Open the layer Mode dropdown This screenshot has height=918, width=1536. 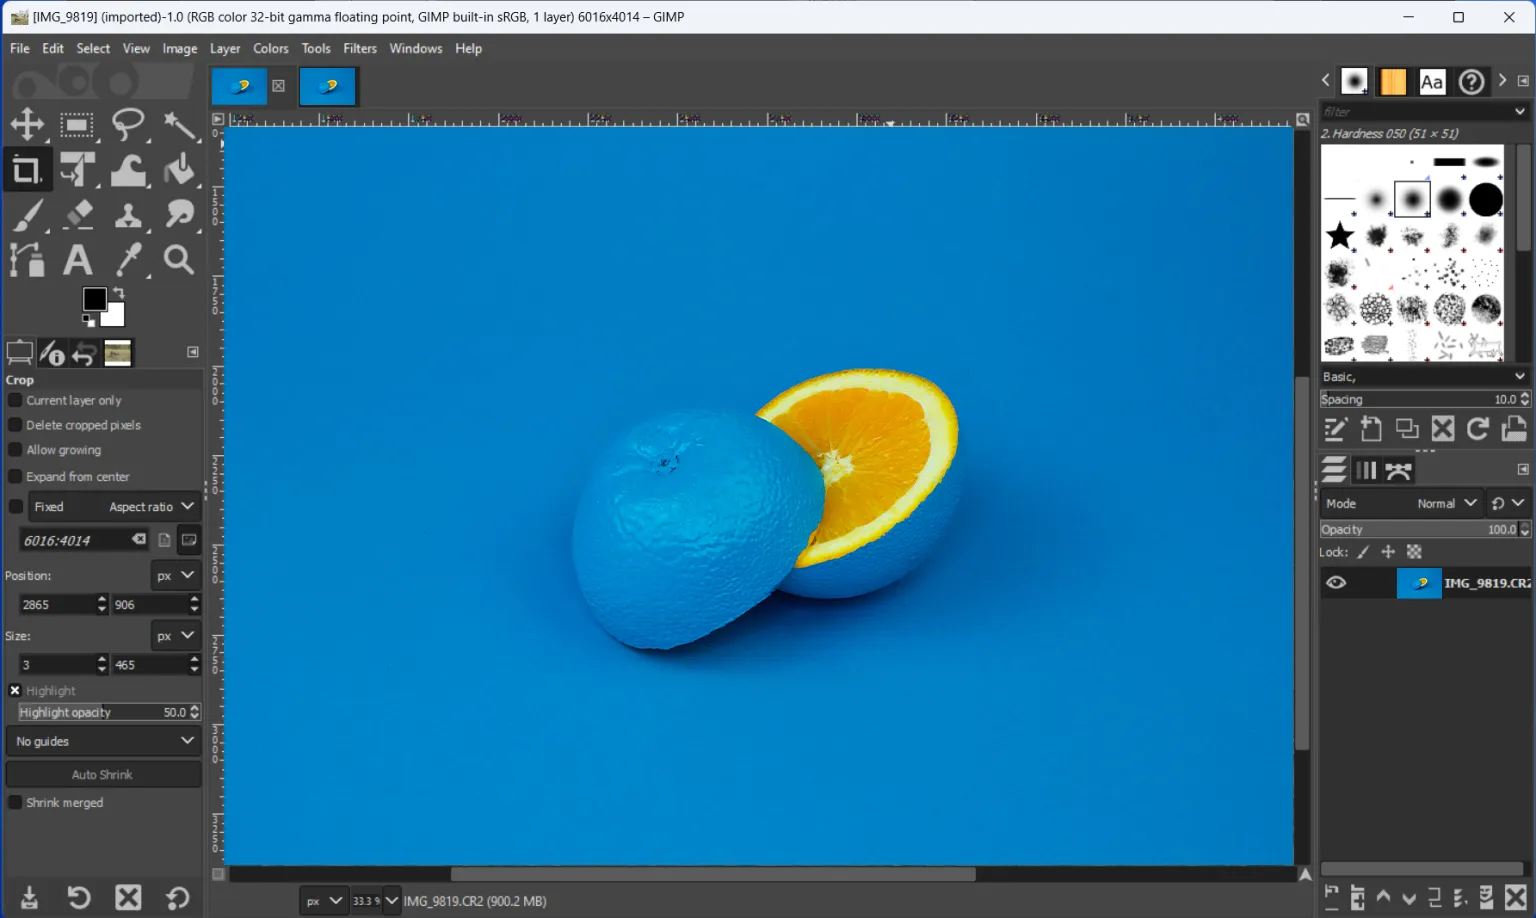[x=1447, y=503]
